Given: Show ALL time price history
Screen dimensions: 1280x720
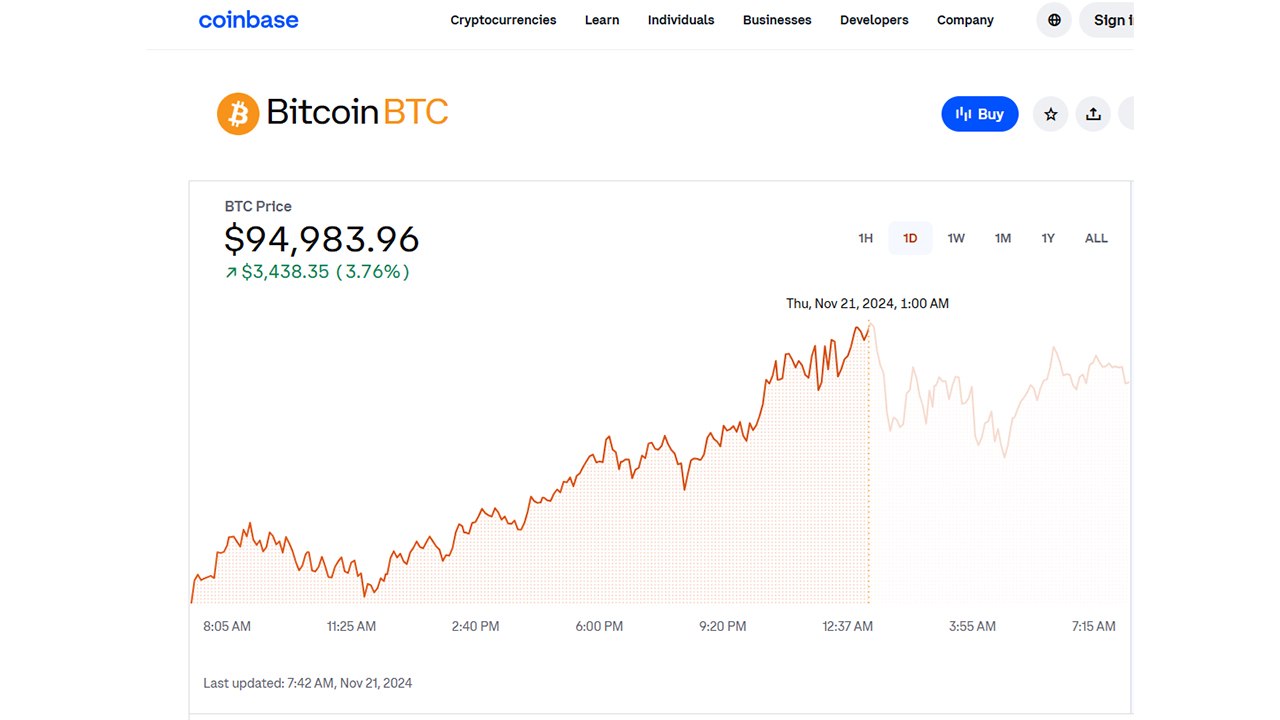Looking at the screenshot, I should (1096, 238).
